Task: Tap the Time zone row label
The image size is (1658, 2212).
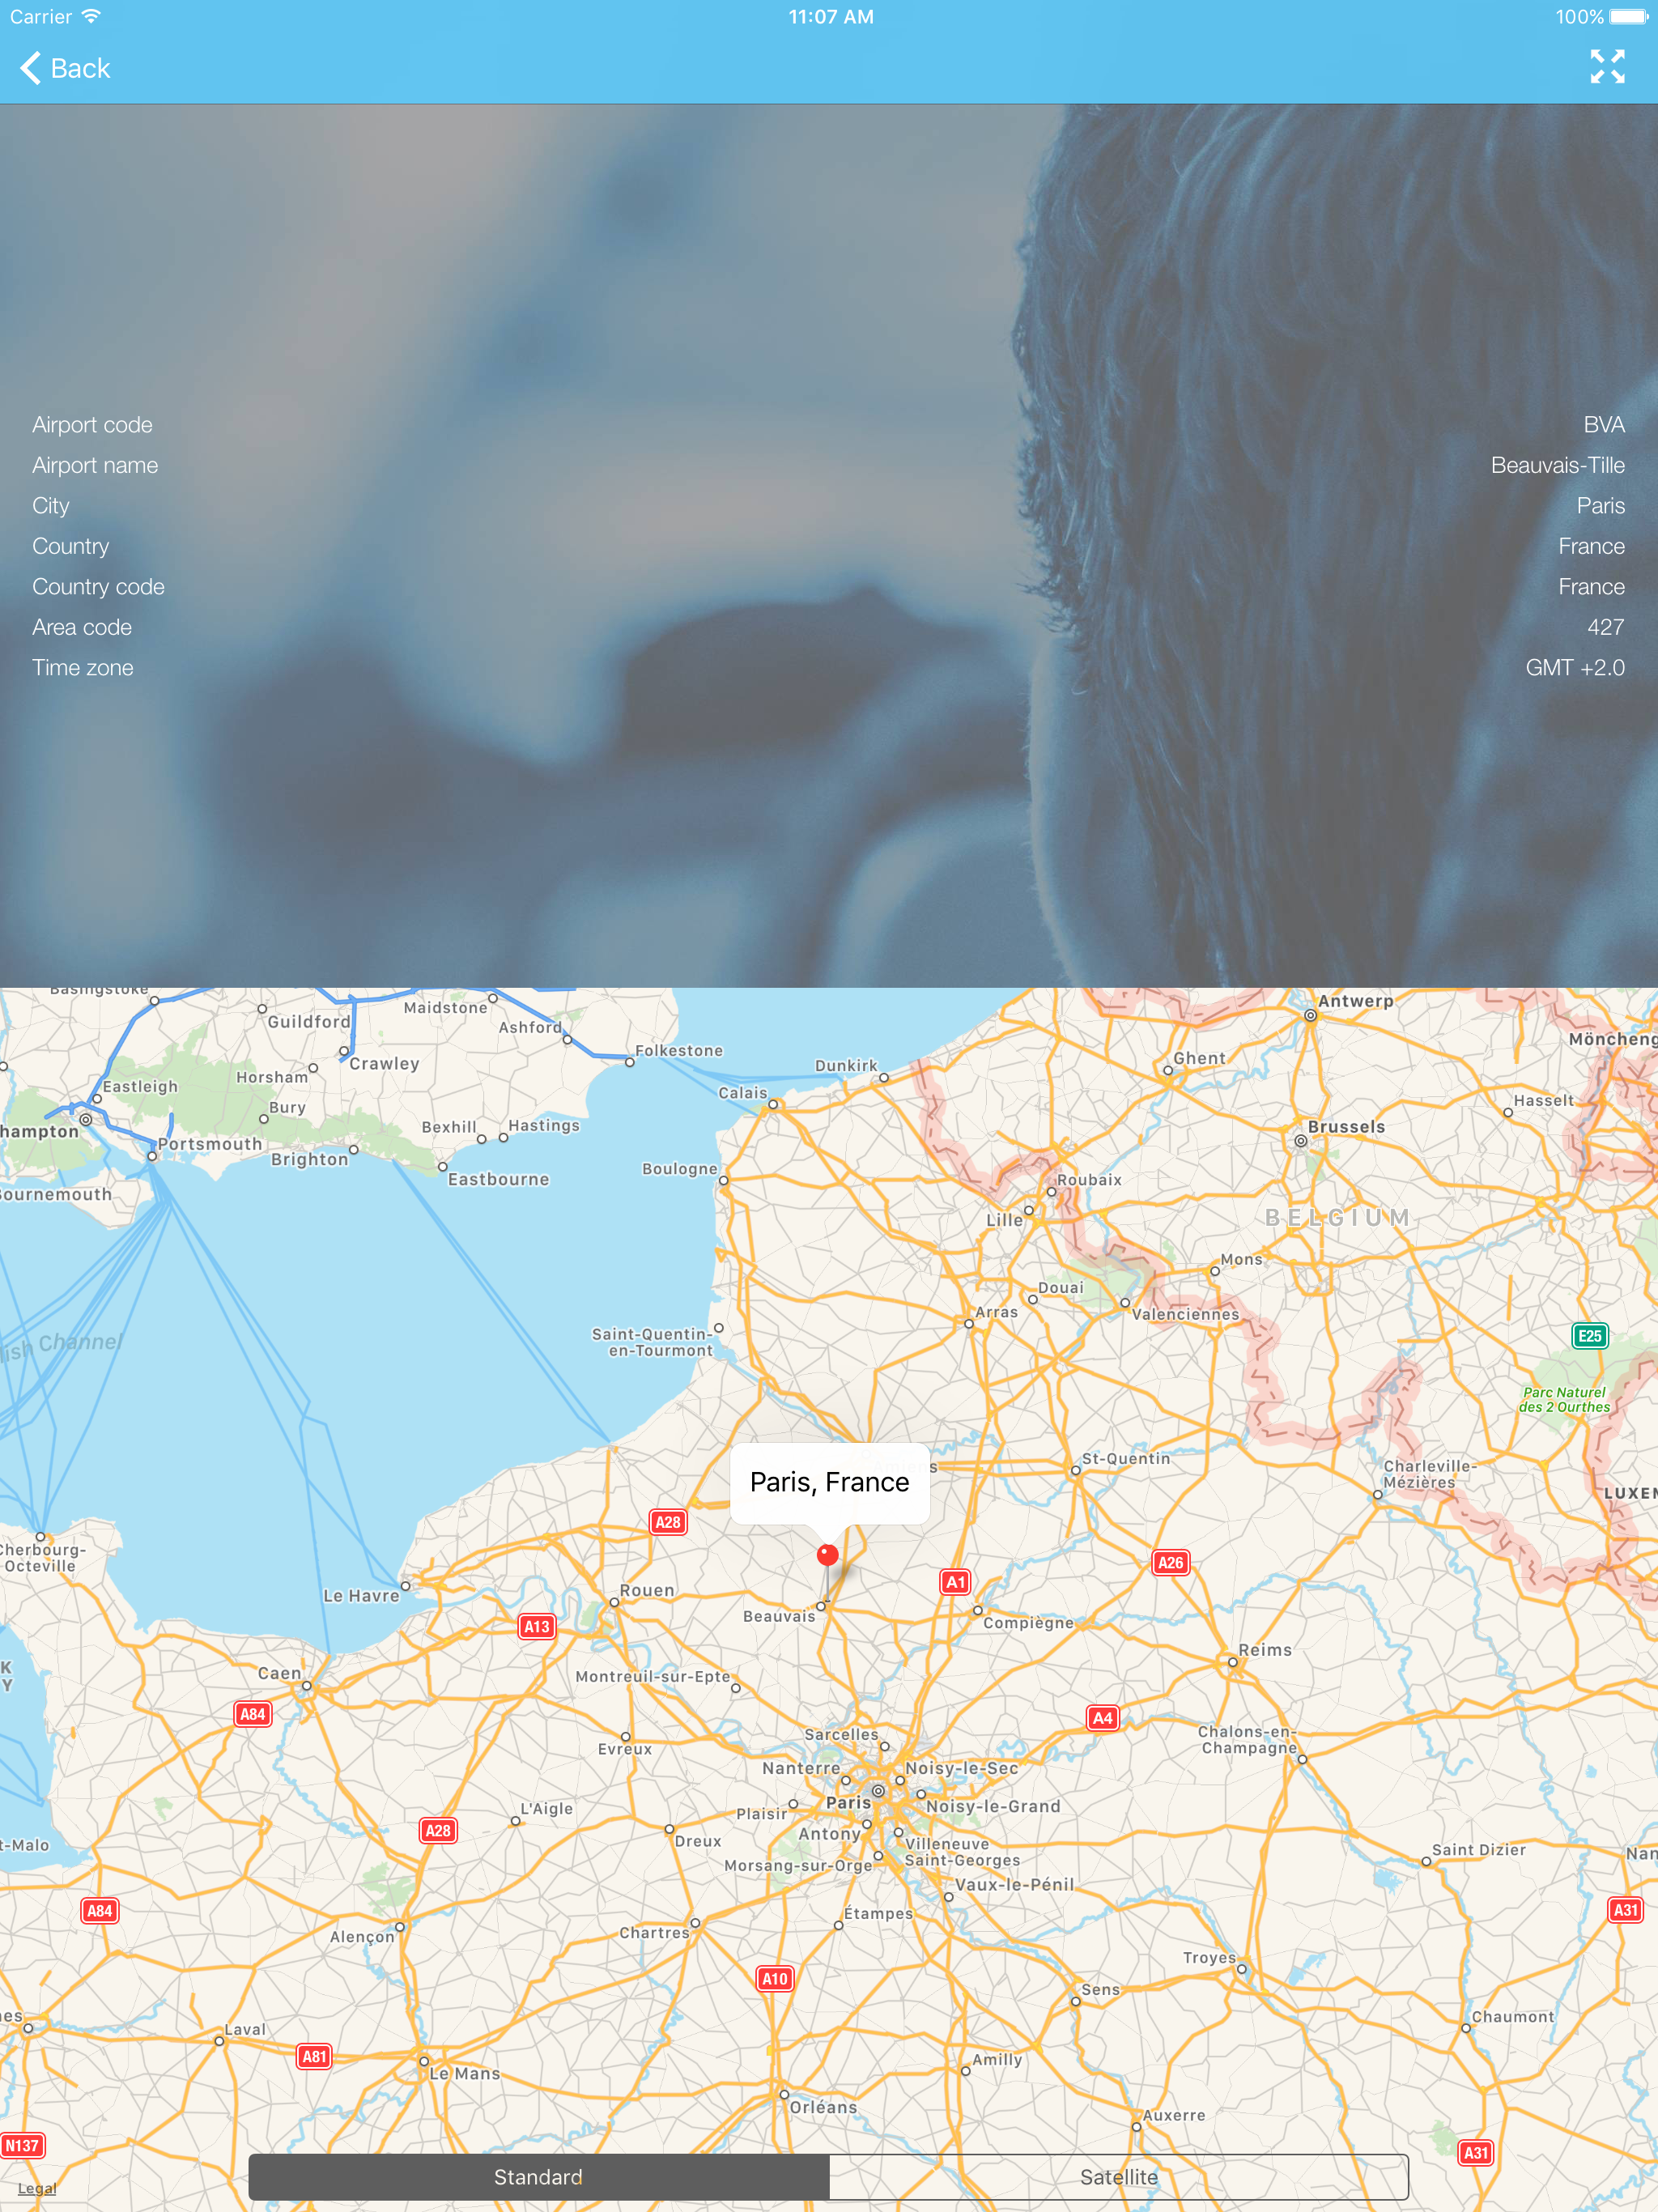Action: pos(83,668)
